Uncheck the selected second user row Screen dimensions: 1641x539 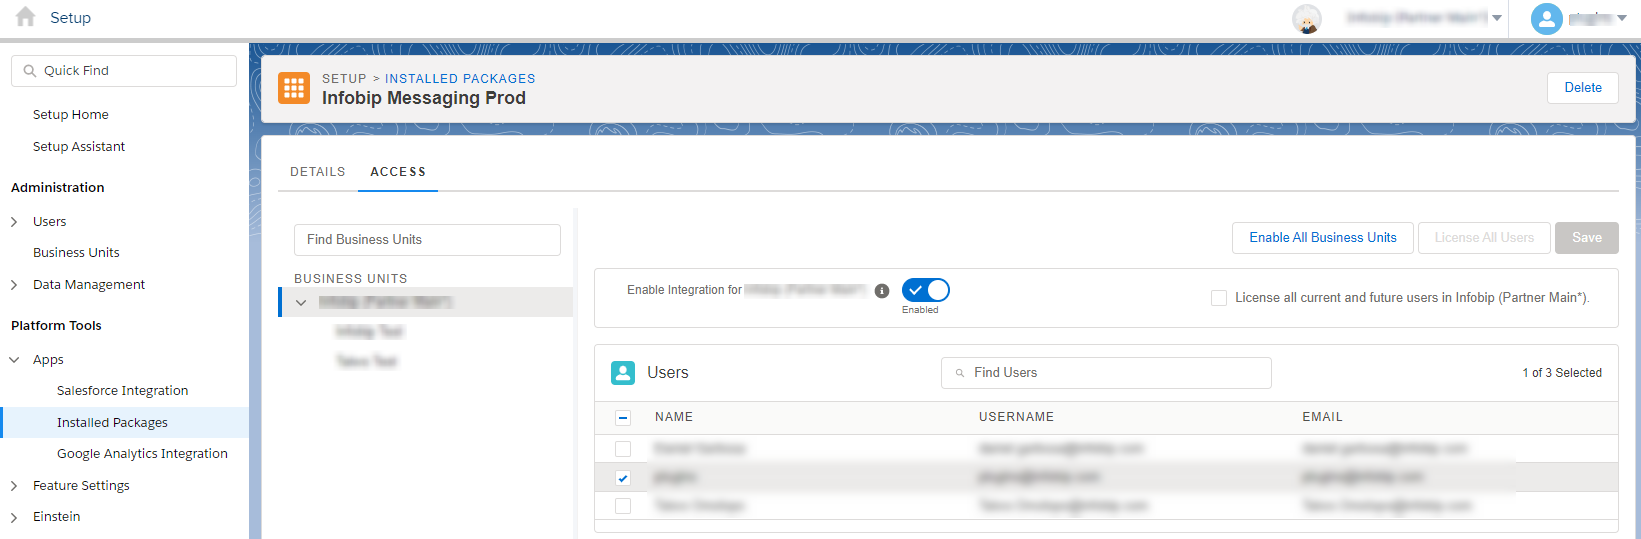(x=623, y=478)
